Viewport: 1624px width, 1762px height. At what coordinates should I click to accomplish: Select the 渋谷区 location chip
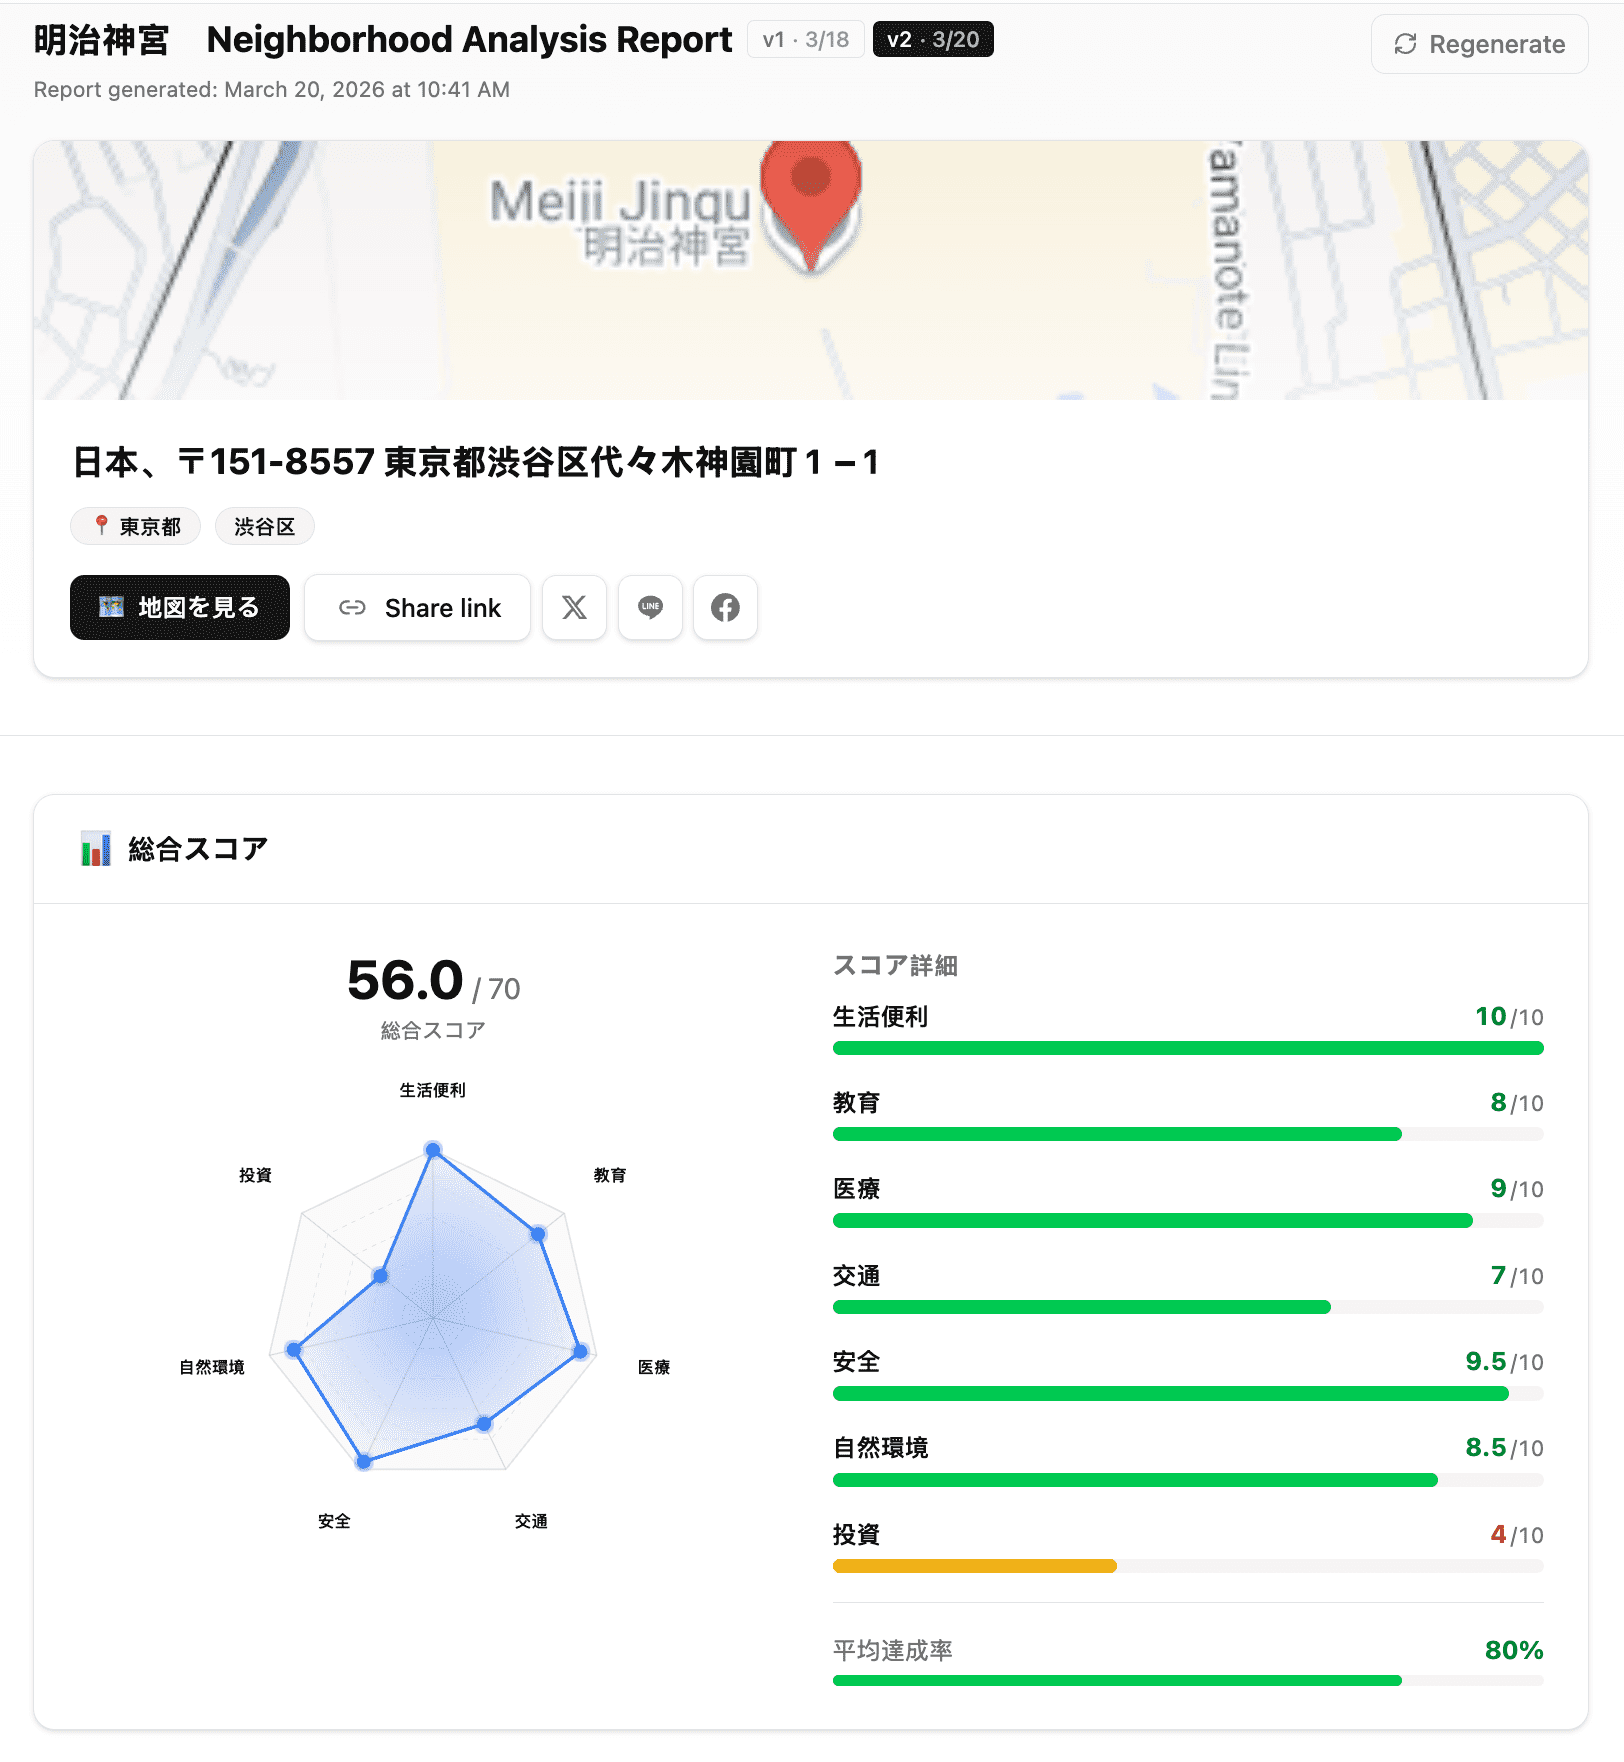[x=264, y=526]
